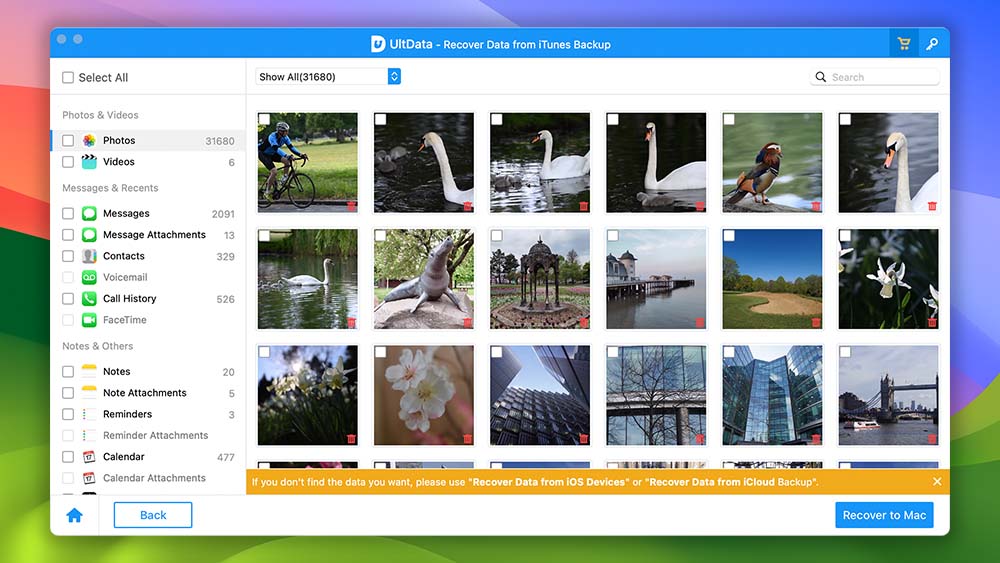The image size is (1000, 563).
Task: Click trash icon on seal statue photo
Action: click(x=467, y=323)
